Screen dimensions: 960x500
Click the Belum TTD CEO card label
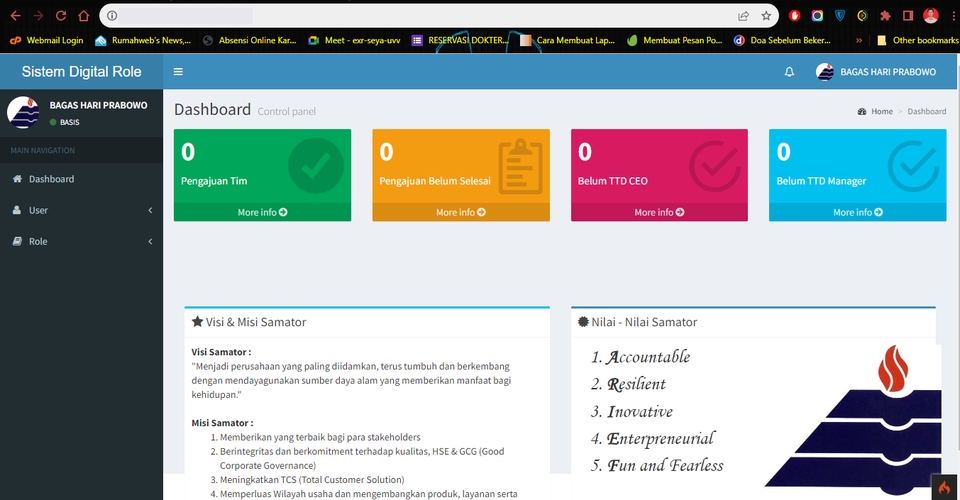[612, 181]
